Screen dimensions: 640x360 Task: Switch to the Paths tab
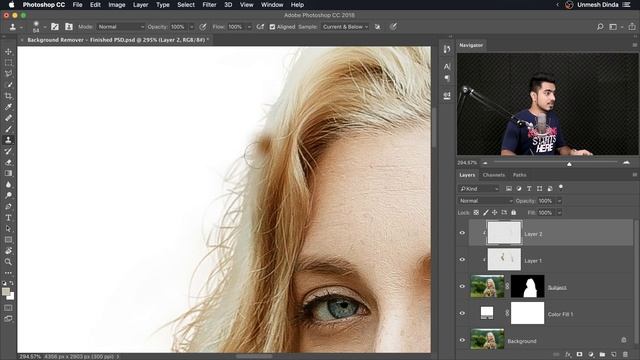click(519, 175)
